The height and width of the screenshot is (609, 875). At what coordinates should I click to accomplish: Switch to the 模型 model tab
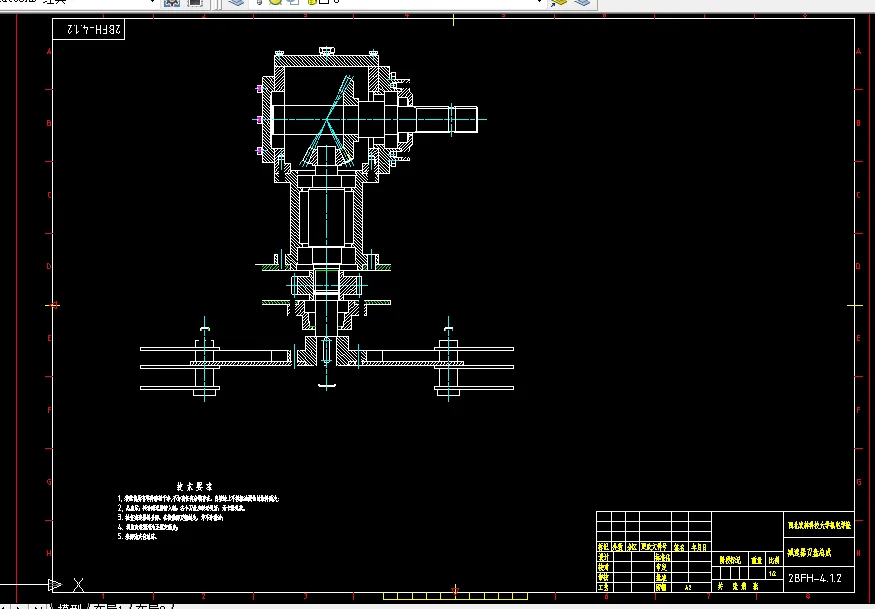pos(70,606)
